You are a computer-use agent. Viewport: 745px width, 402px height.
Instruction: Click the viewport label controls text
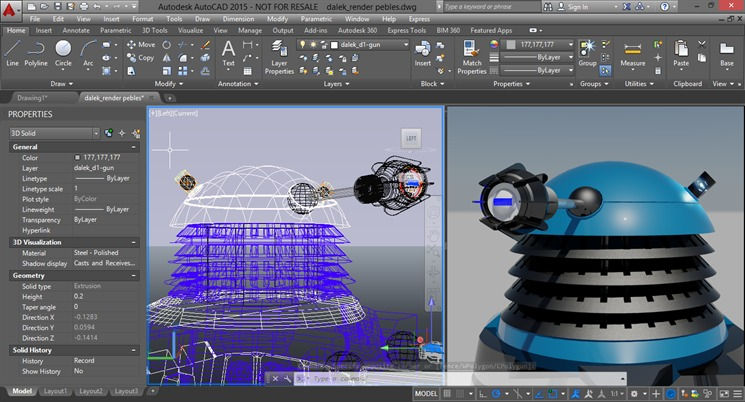174,114
